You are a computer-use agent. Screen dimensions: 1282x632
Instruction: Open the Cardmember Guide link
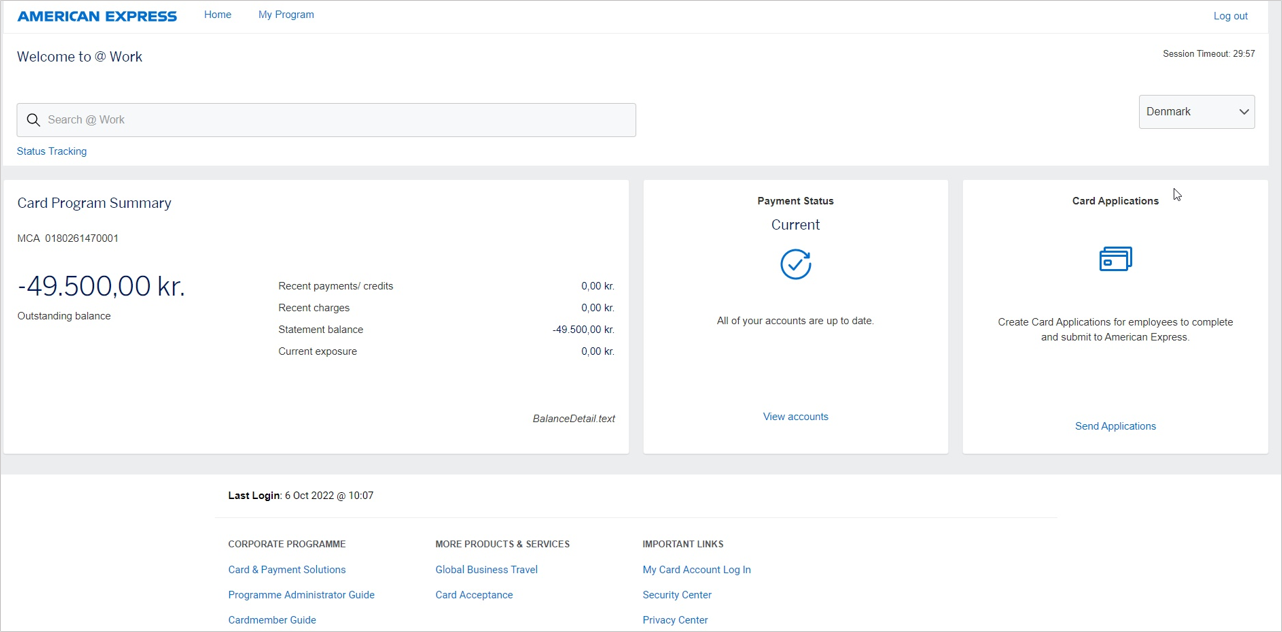(272, 620)
